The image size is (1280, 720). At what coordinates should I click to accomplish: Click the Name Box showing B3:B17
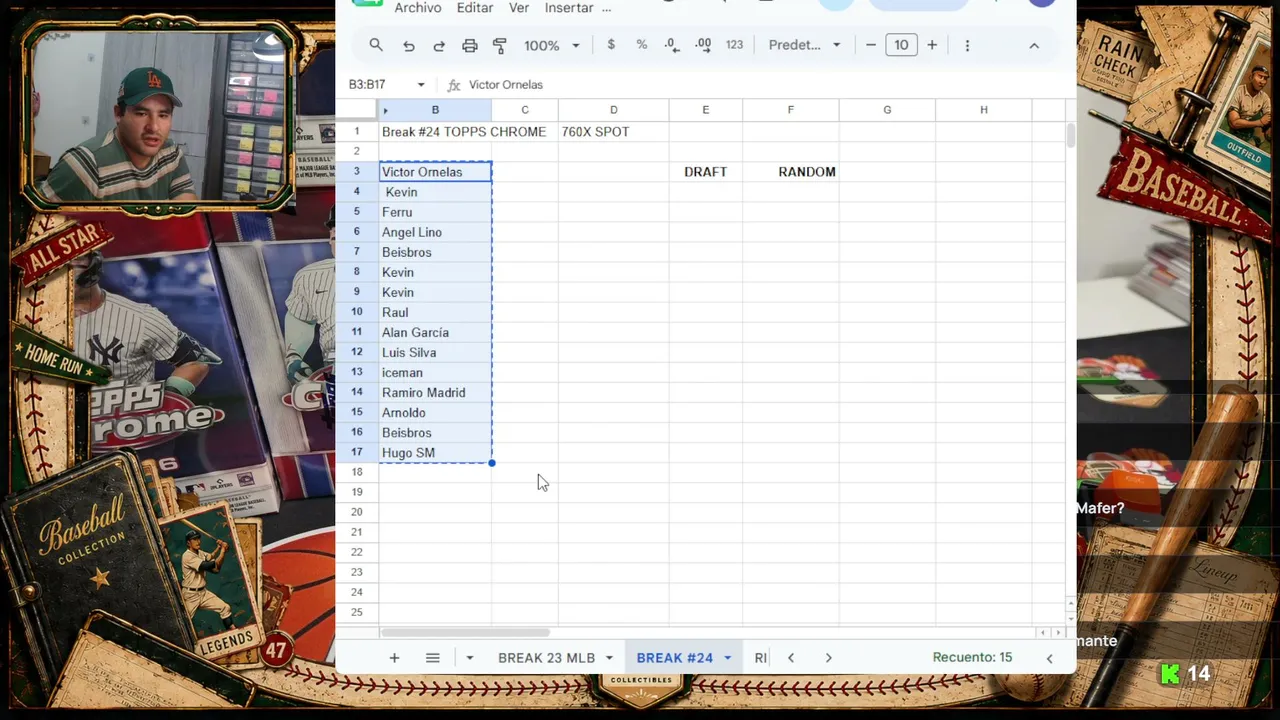(x=377, y=85)
